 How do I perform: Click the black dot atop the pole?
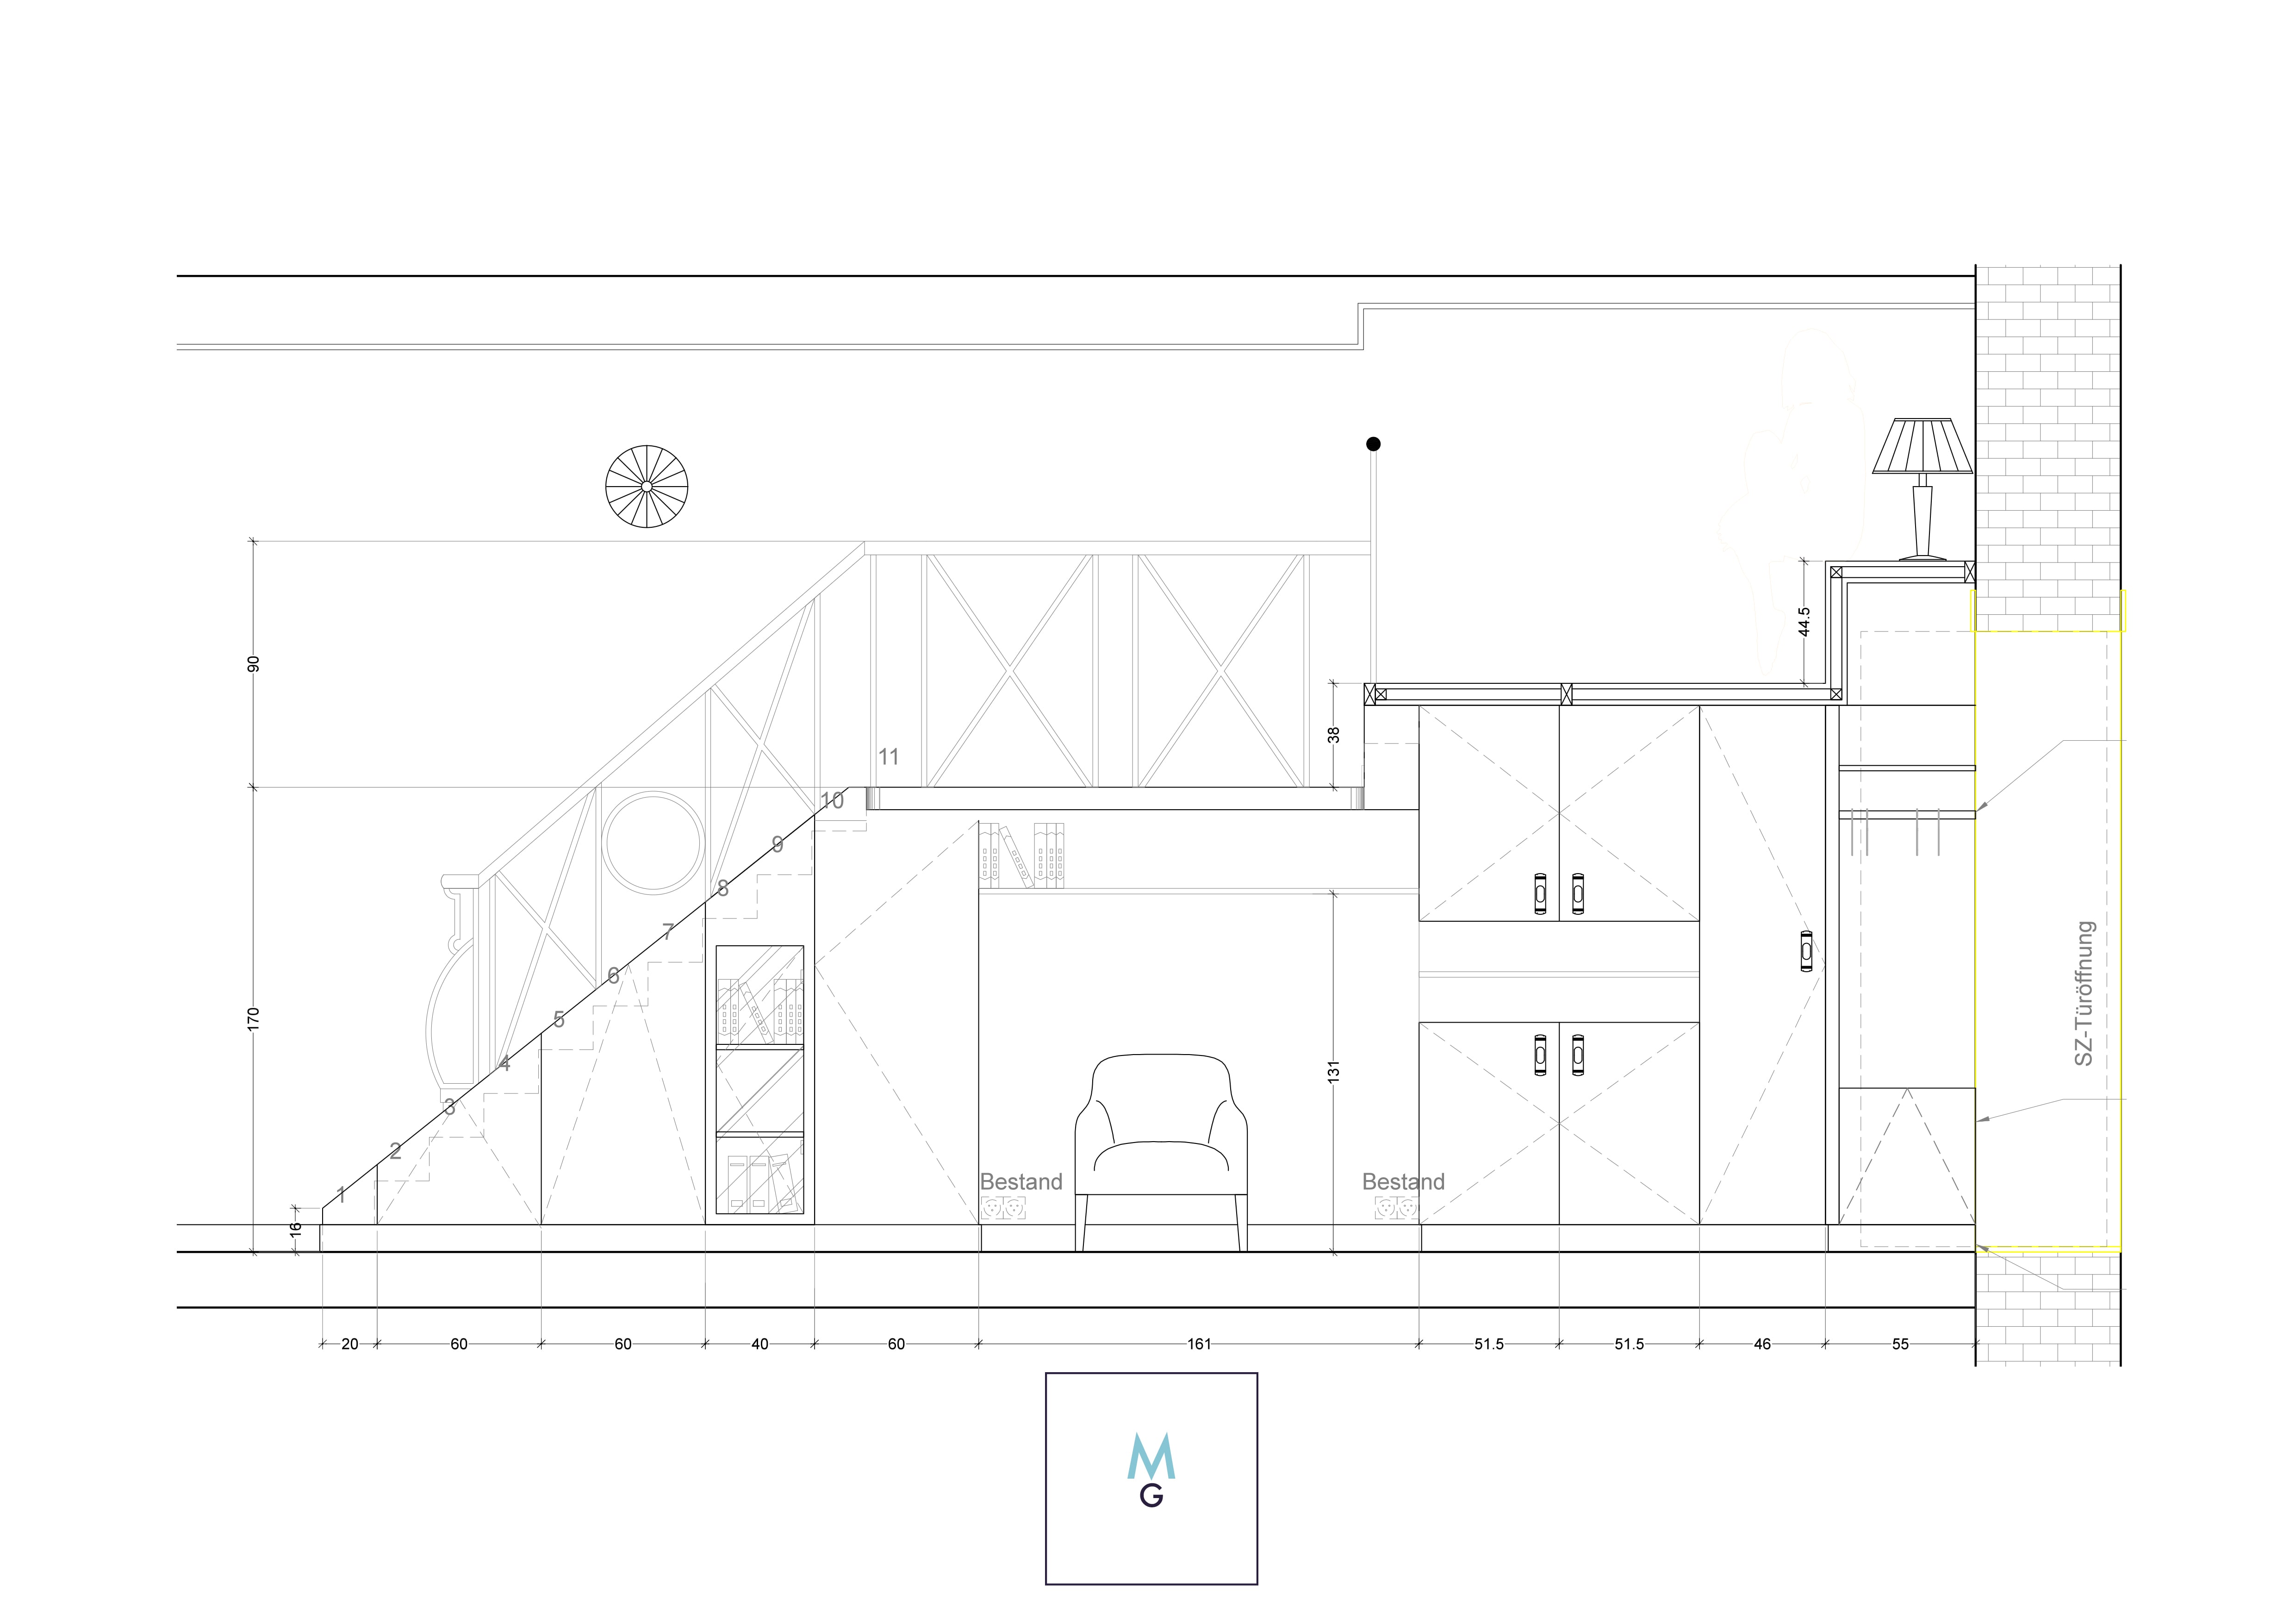point(1373,444)
